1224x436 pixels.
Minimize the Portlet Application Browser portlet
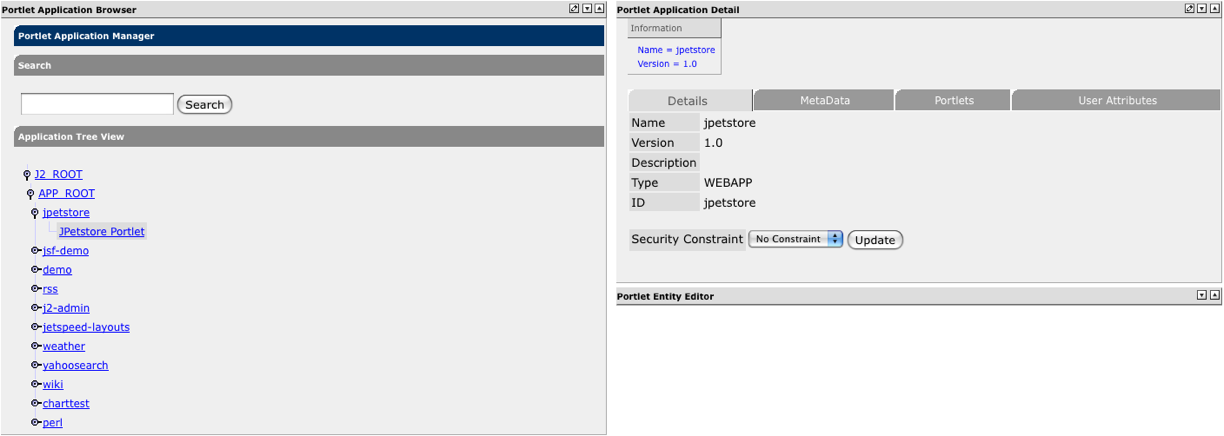click(x=587, y=9)
